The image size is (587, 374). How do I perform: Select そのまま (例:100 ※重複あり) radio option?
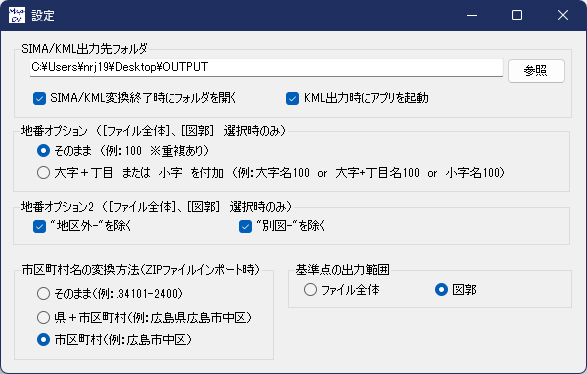43,151
